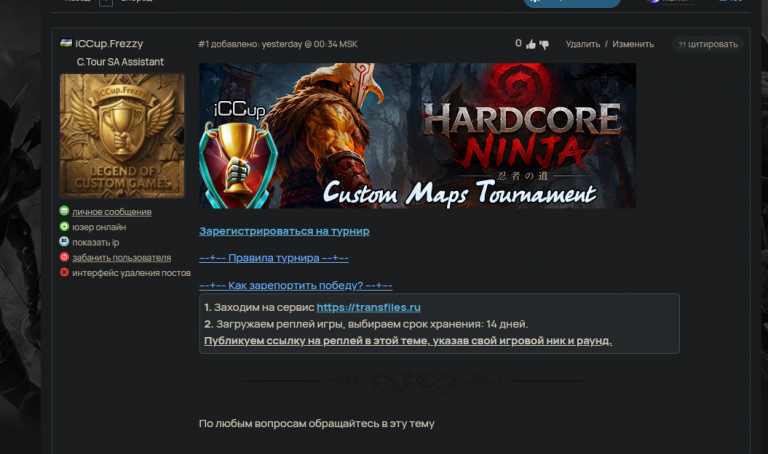Click the 'C.Tour SA Assistant' title text
Image resolution: width=768 pixels, height=454 pixels.
click(120, 62)
